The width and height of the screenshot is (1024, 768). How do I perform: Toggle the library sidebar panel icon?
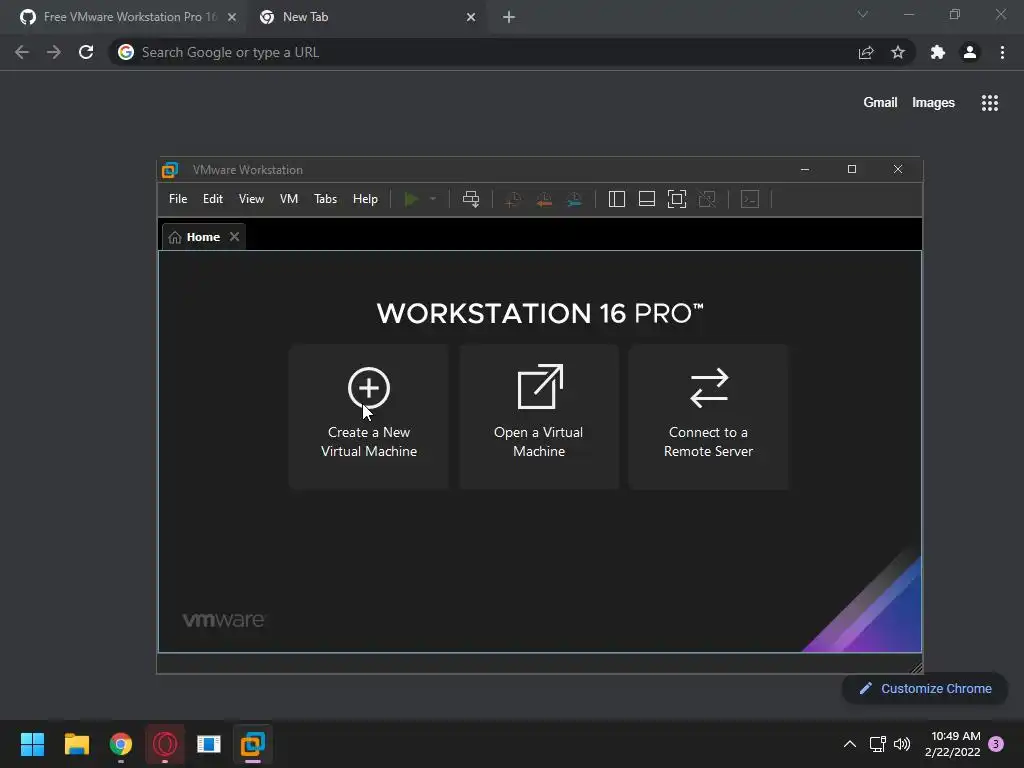(x=616, y=199)
